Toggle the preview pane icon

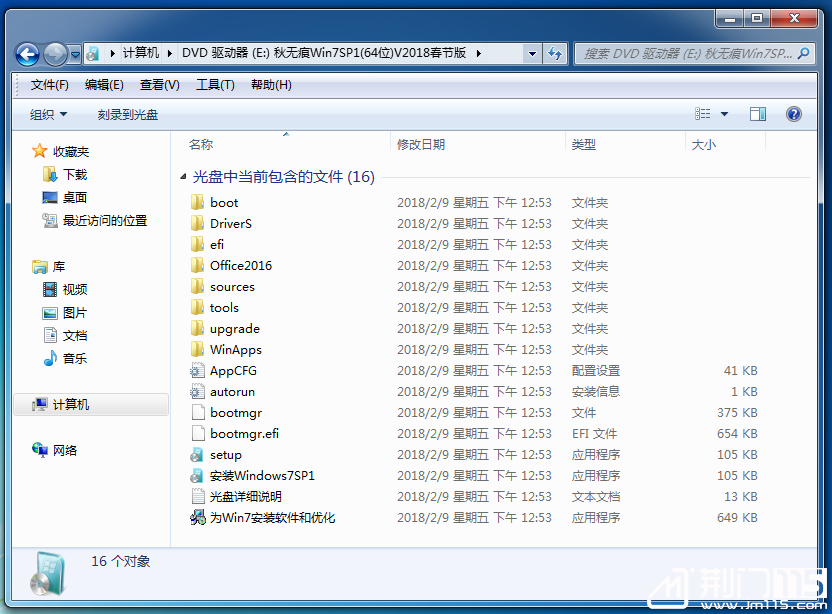pos(758,114)
